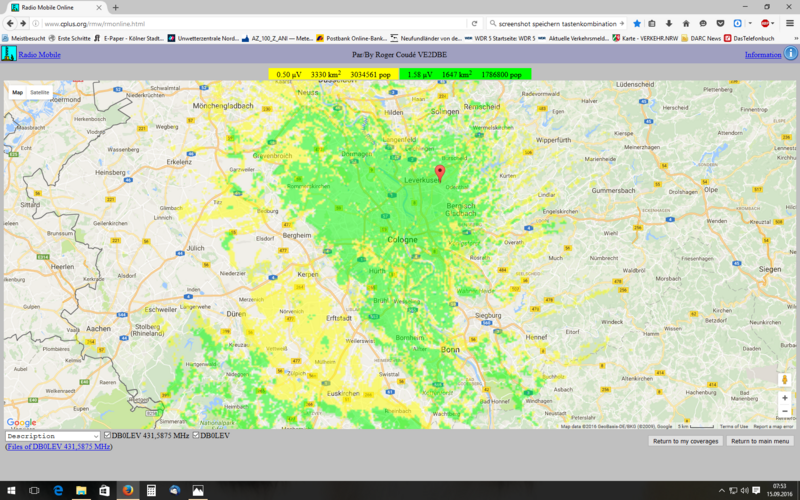Toggle the second DB0LEV checkbox
This screenshot has width=800, height=500.
click(x=196, y=435)
